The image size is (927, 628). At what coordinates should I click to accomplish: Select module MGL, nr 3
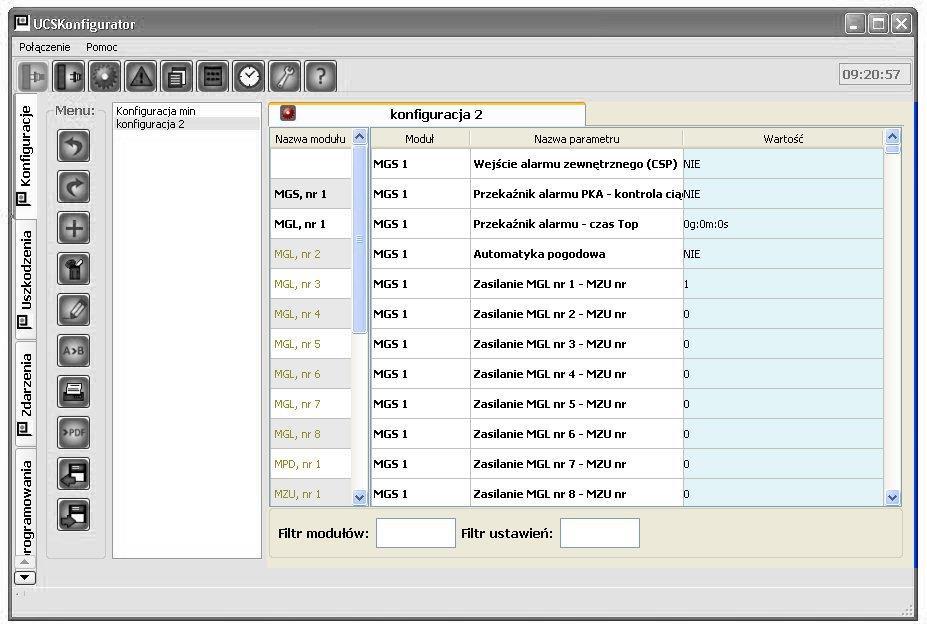(310, 284)
